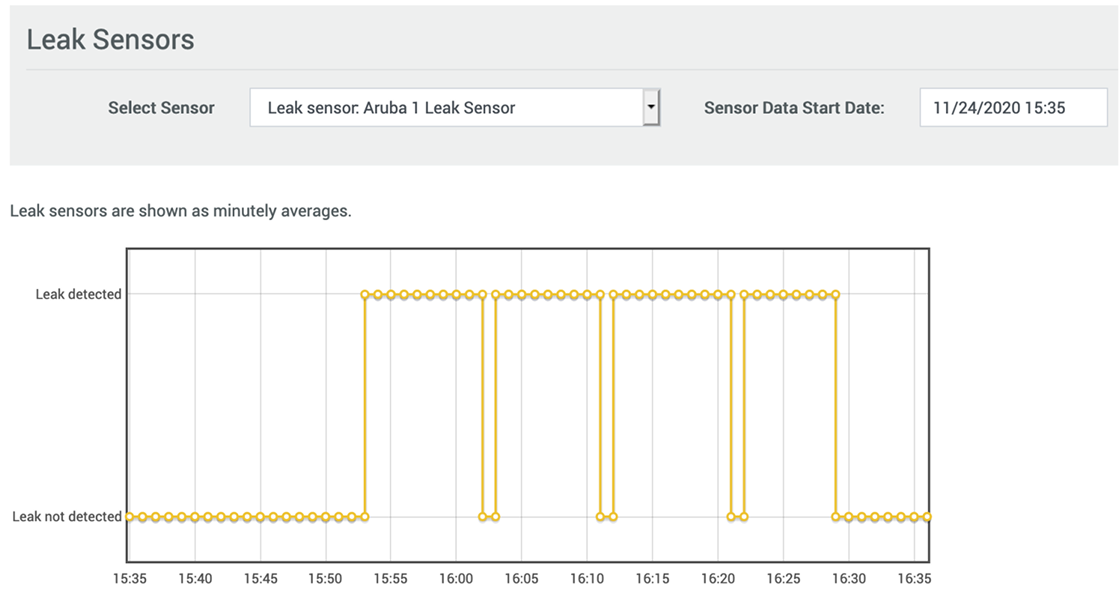
Task: Click 'Leak not detected' point at 16:02
Action: [x=483, y=517]
